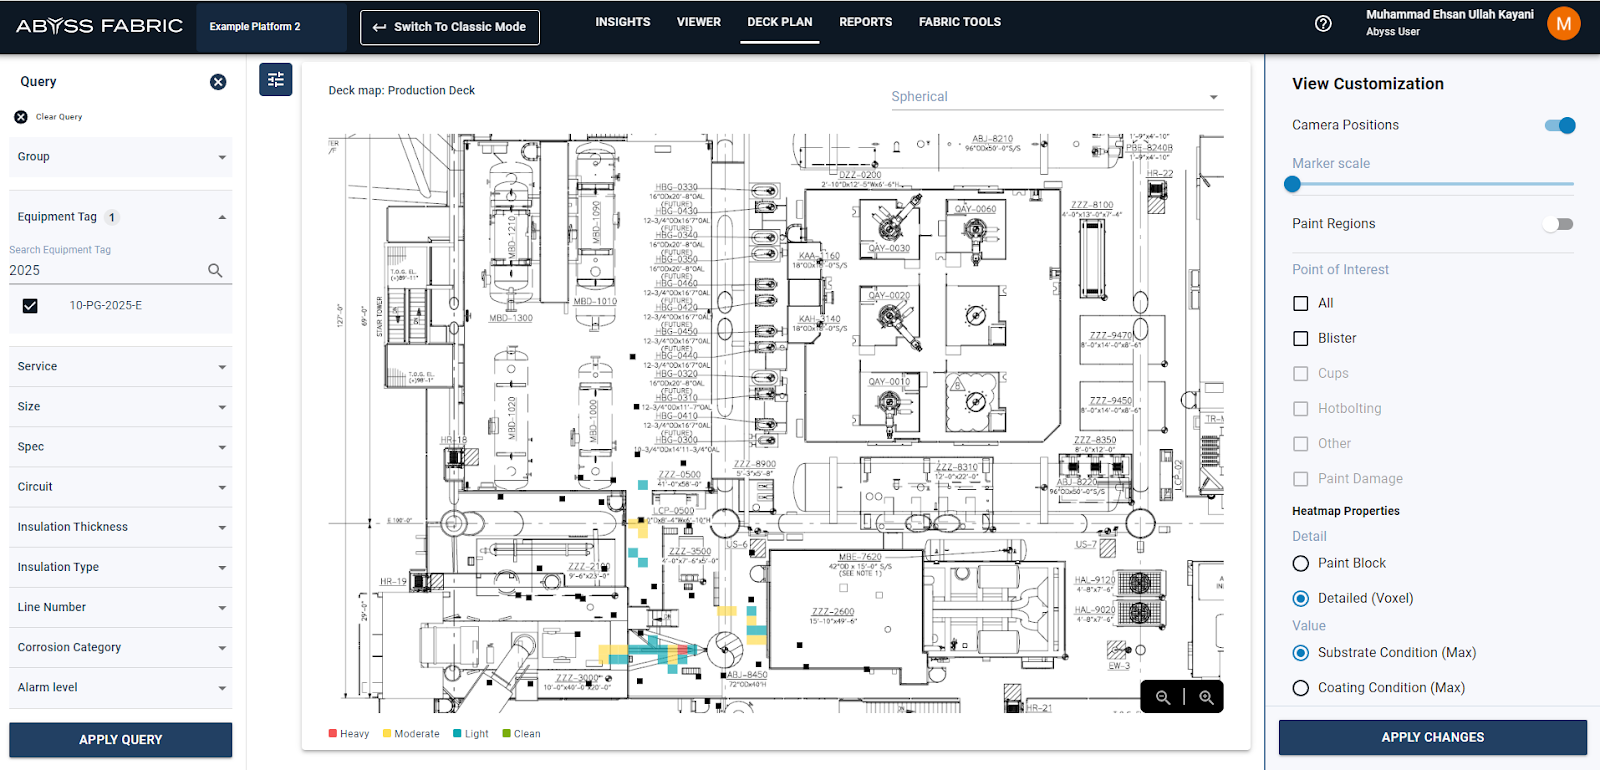Click the Clear Query icon
This screenshot has height=770, width=1600.
21,117
